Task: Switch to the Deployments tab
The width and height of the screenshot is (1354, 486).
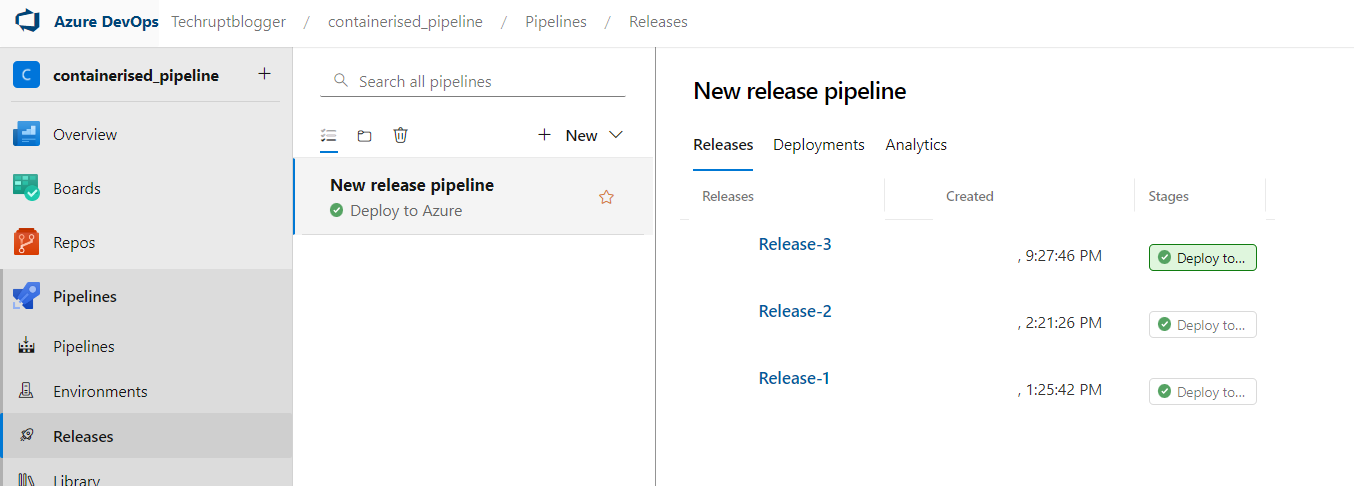Action: (x=818, y=145)
